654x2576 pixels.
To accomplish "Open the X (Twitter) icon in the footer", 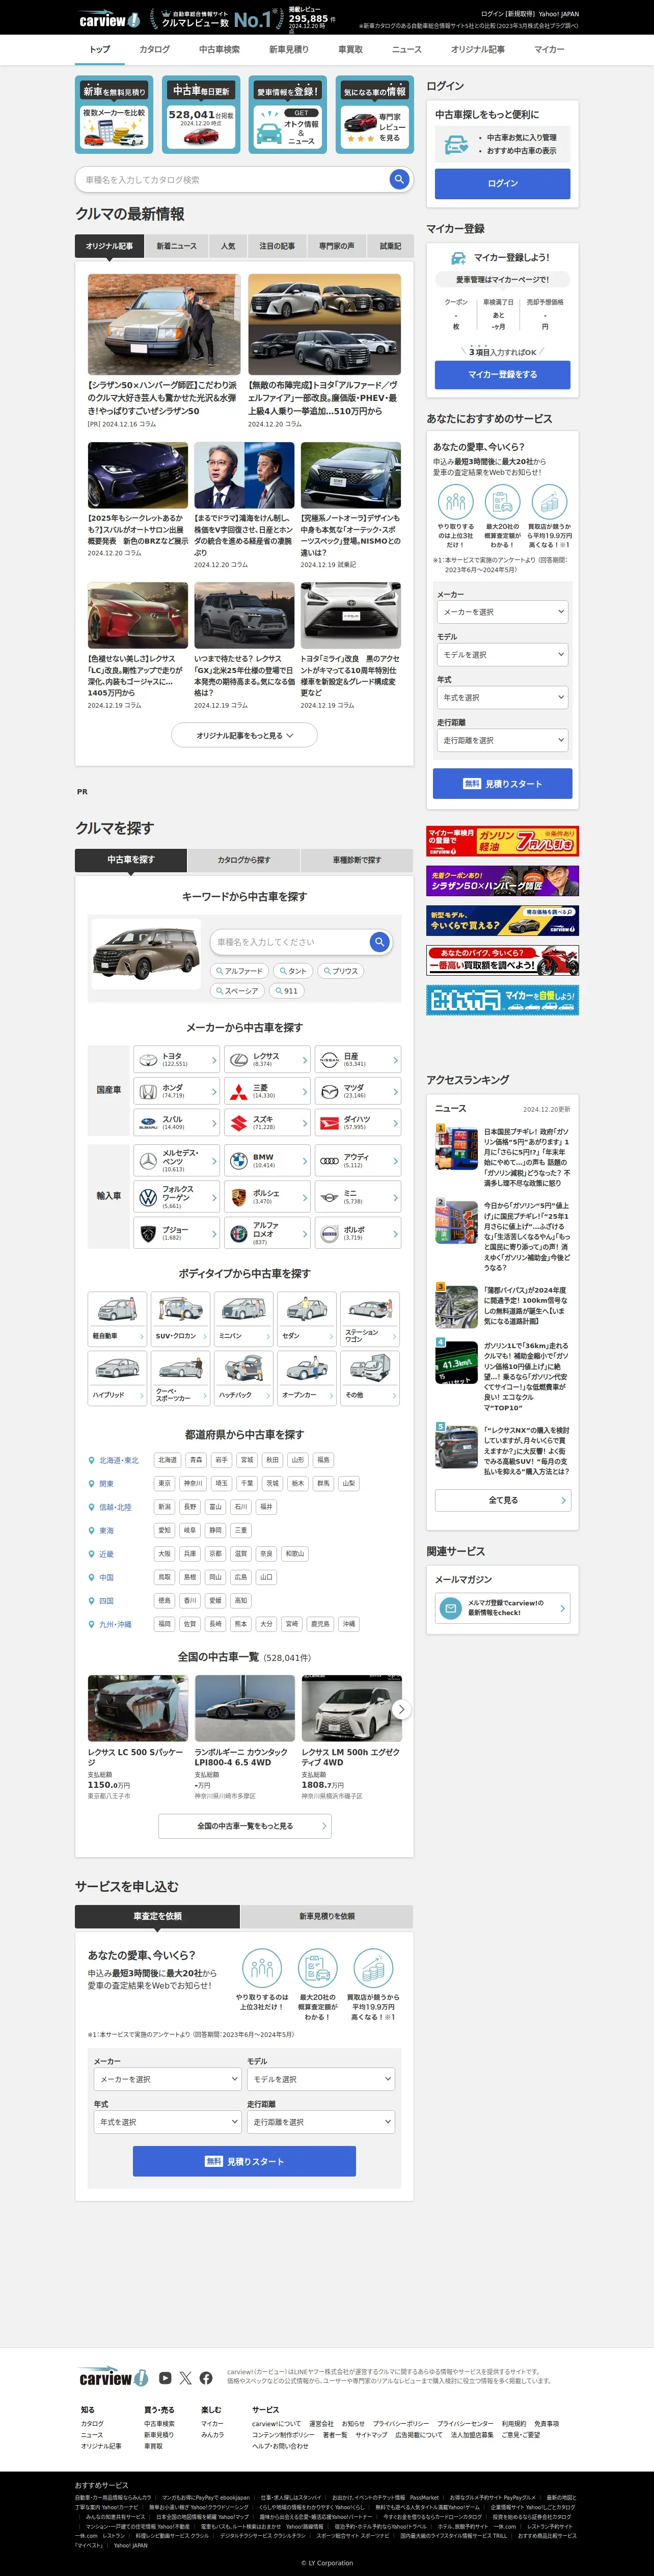I will (x=185, y=2378).
